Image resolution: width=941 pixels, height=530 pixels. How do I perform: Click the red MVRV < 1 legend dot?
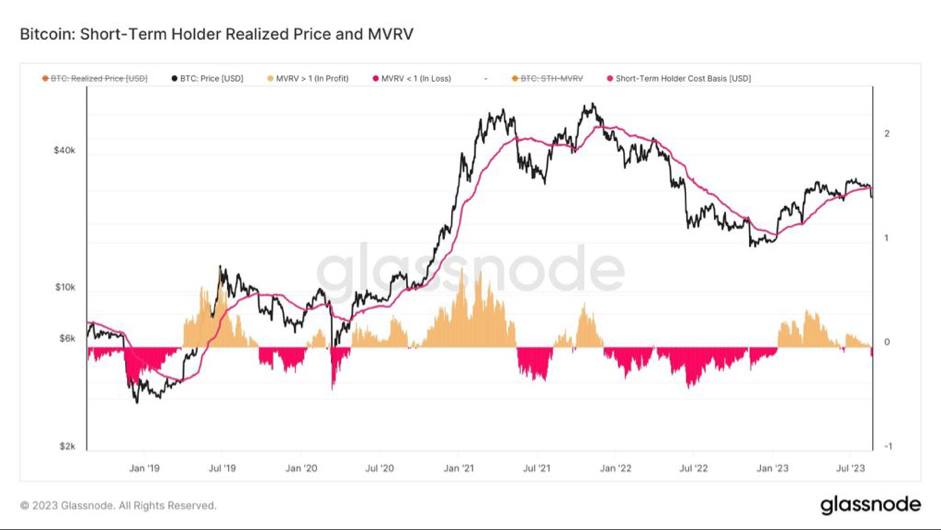376,78
